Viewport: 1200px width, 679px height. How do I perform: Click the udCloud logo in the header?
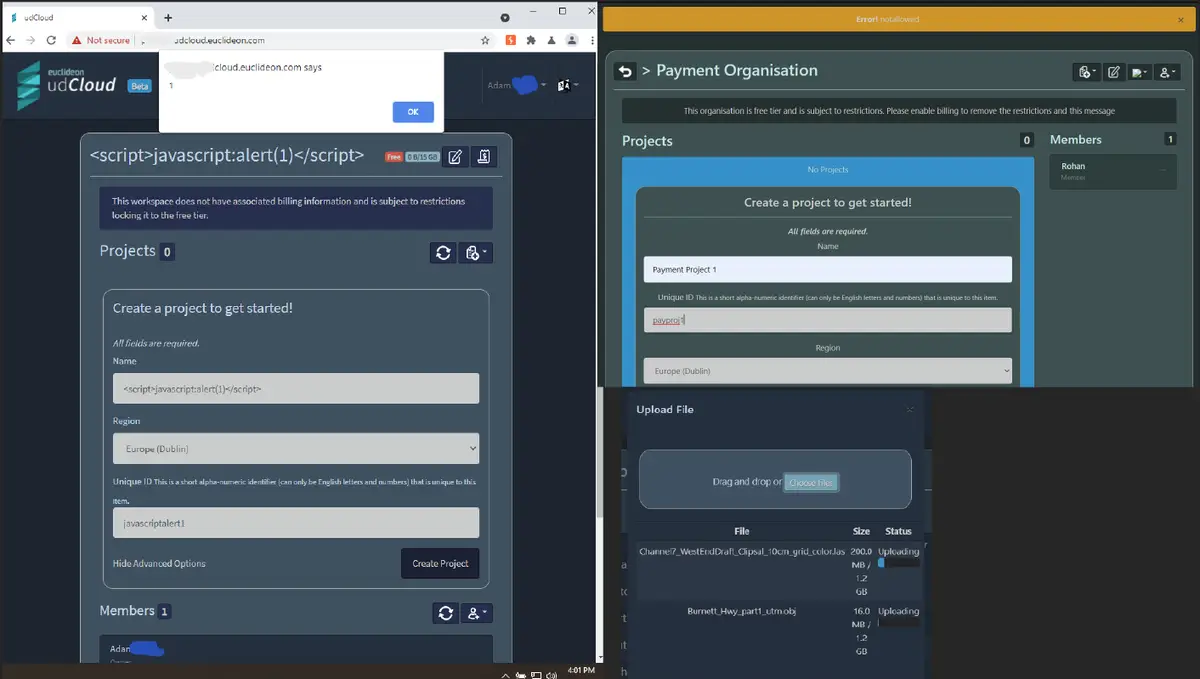tap(67, 85)
